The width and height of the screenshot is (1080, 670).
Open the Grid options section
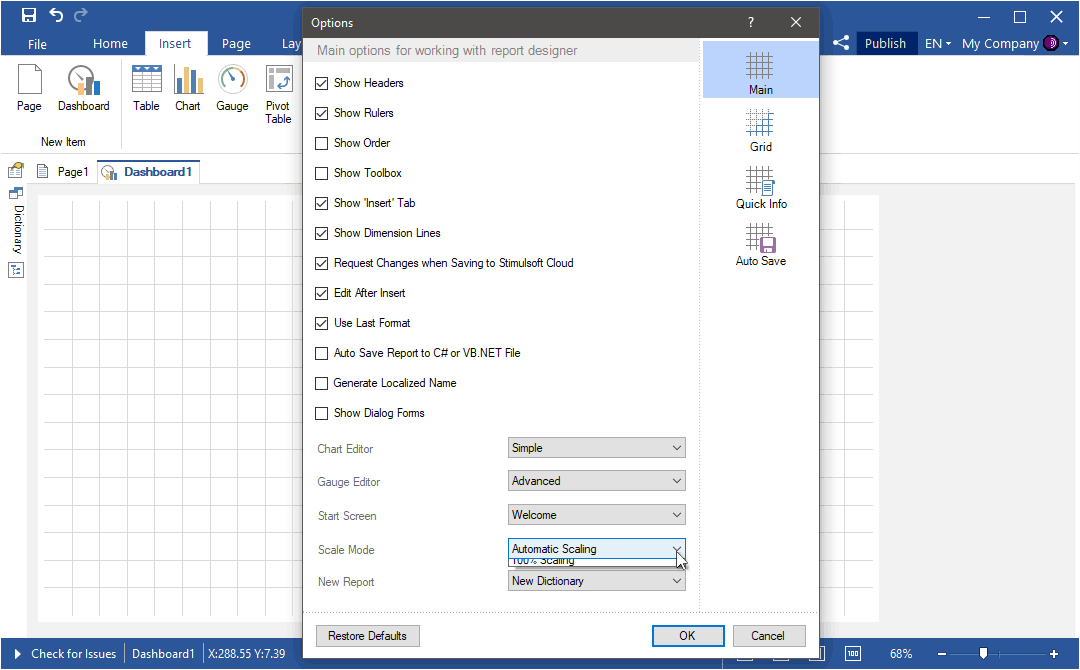click(x=760, y=131)
